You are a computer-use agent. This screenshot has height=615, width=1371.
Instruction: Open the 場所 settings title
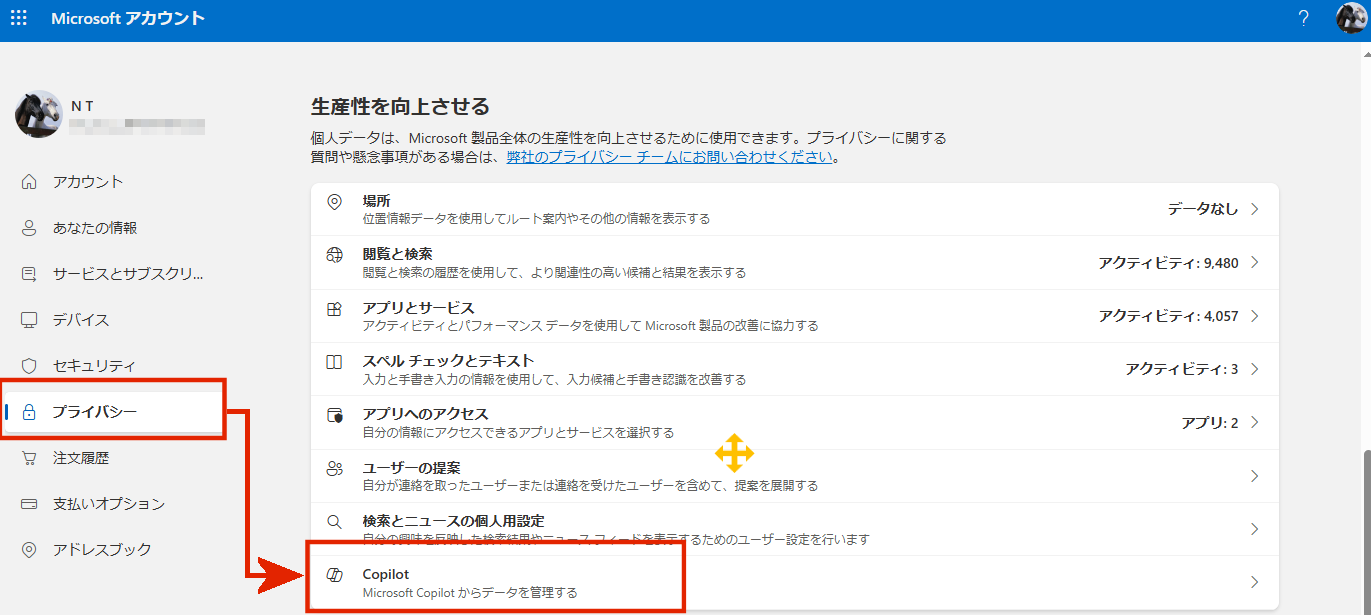[376, 201]
